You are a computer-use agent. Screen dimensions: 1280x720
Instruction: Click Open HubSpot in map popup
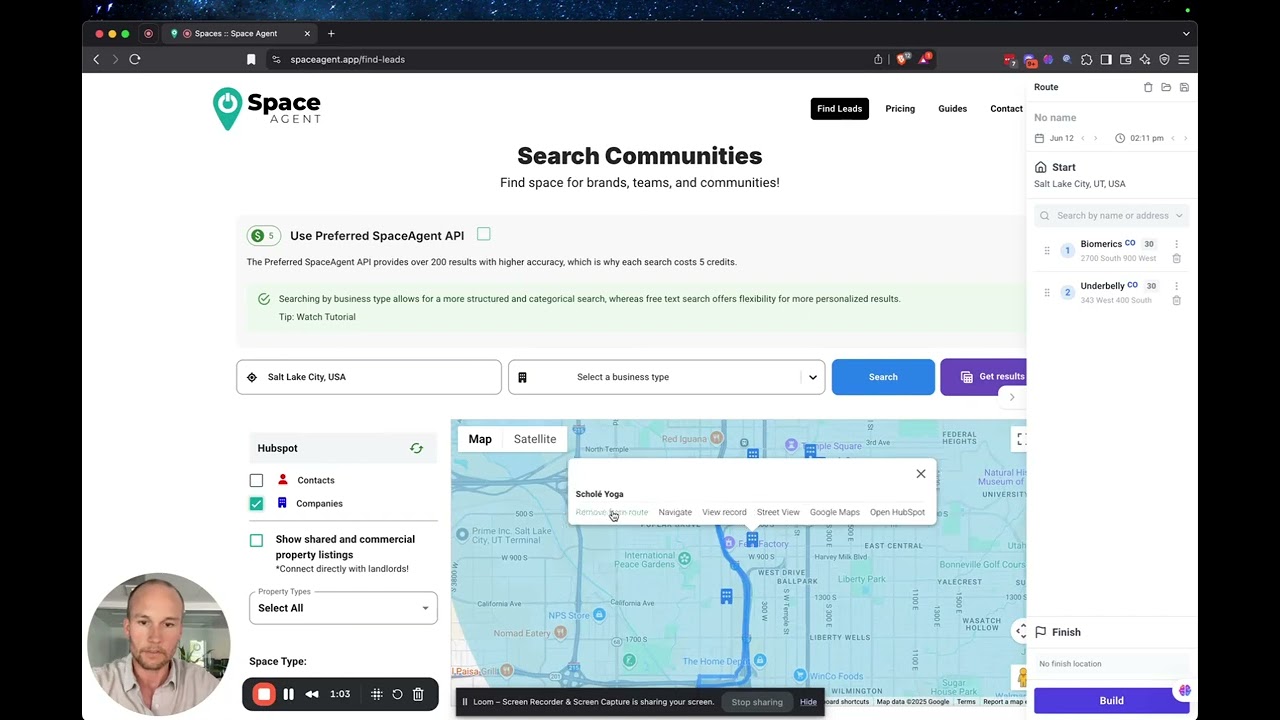[x=897, y=512]
